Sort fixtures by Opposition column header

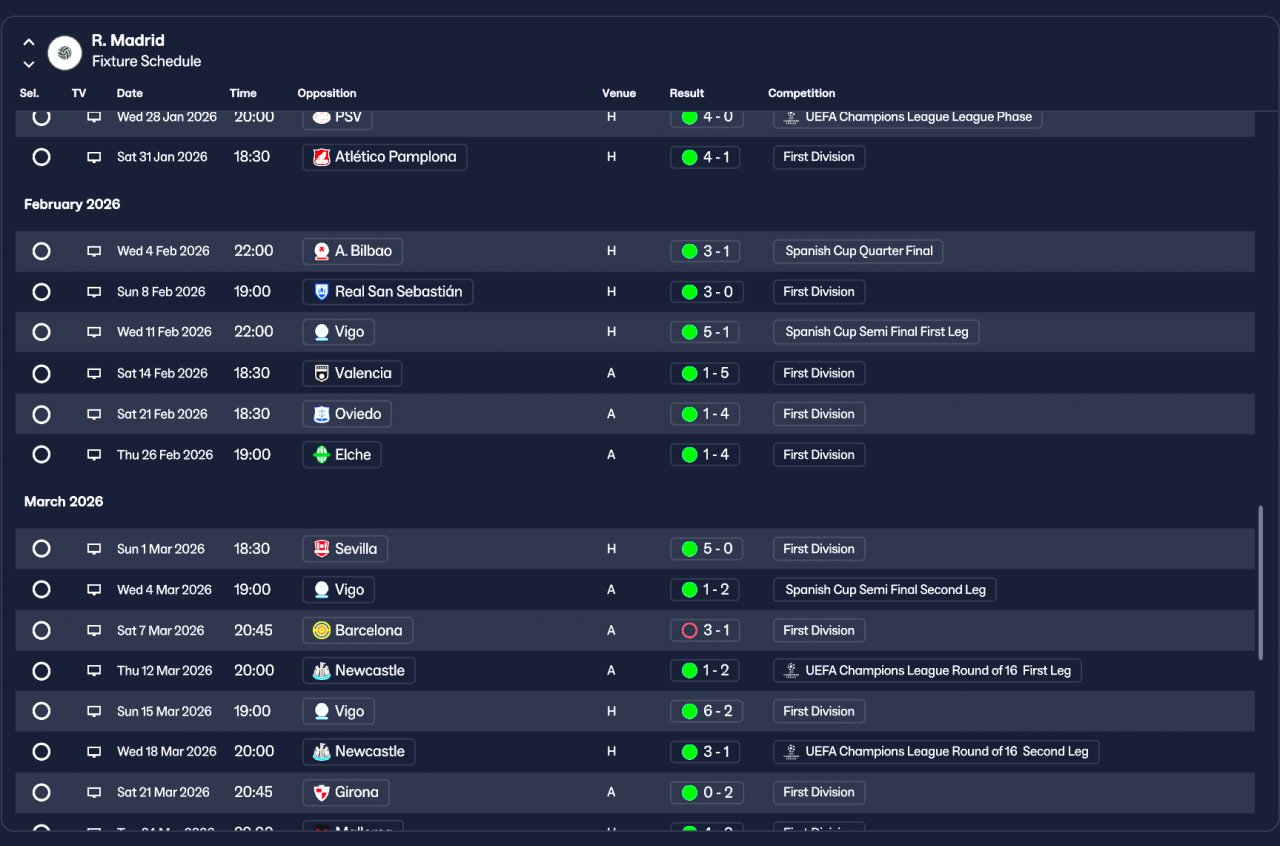[327, 93]
